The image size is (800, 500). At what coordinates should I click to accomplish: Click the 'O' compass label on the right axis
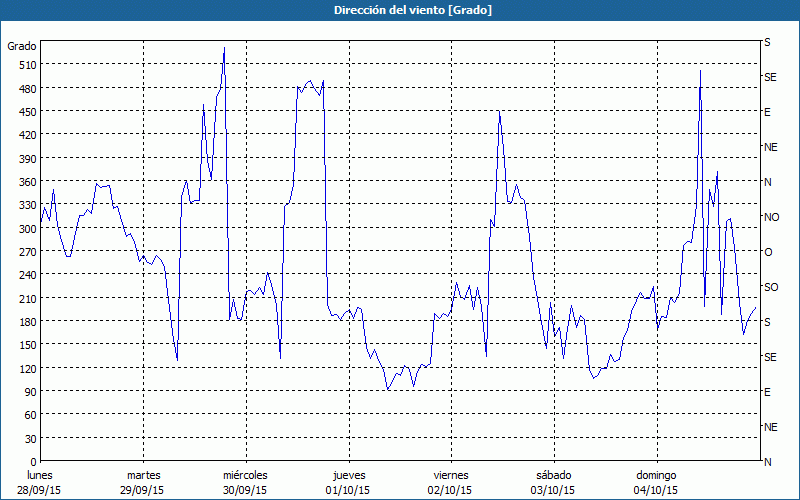(768, 252)
